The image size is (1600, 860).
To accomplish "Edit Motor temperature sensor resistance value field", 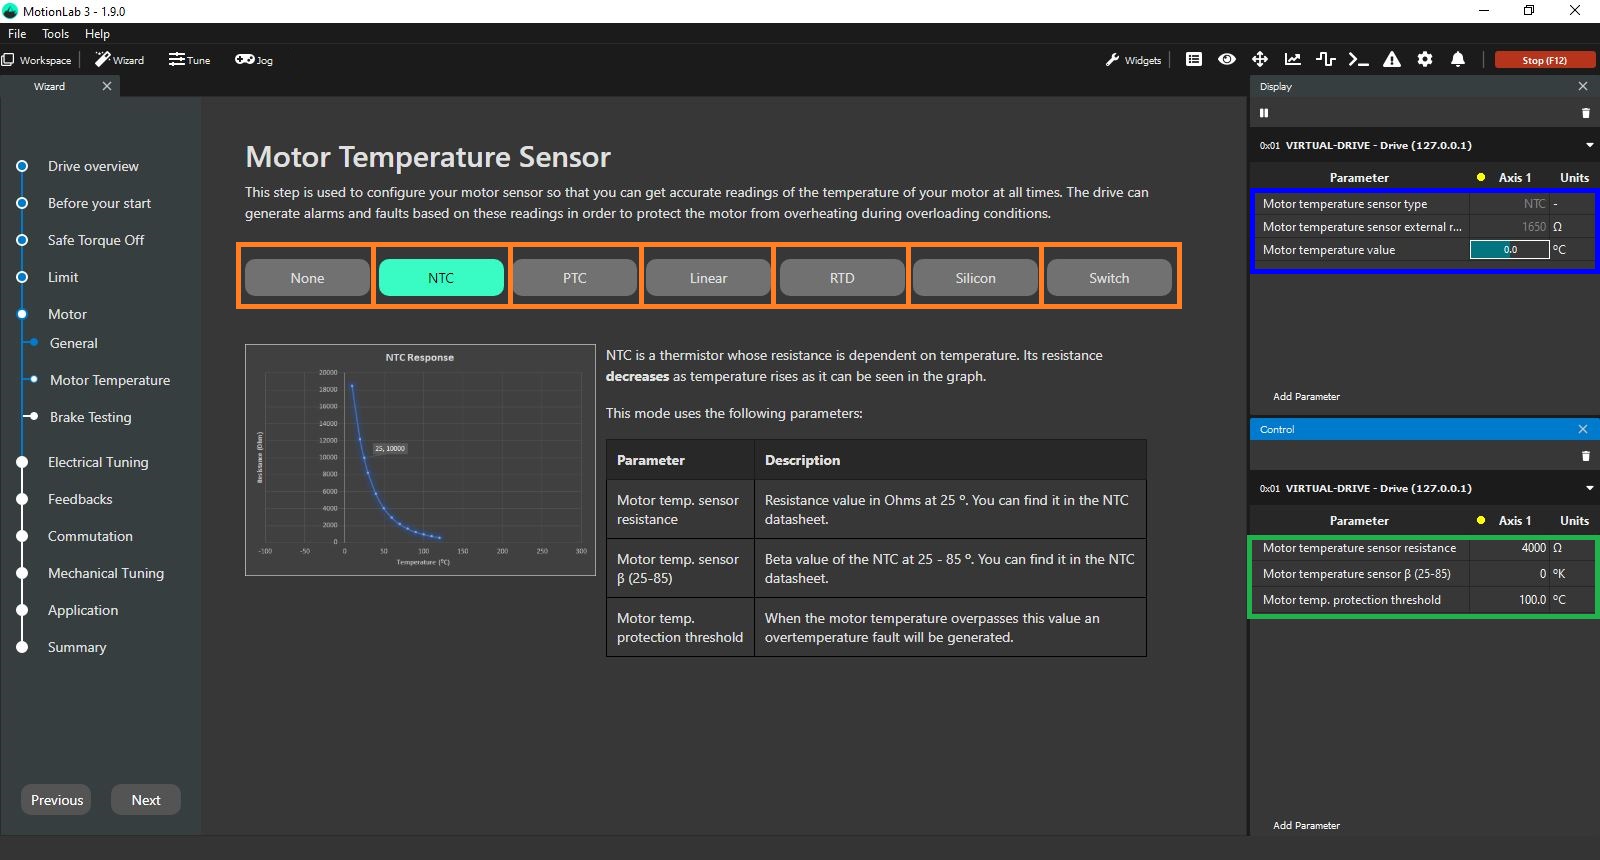I will point(1510,548).
